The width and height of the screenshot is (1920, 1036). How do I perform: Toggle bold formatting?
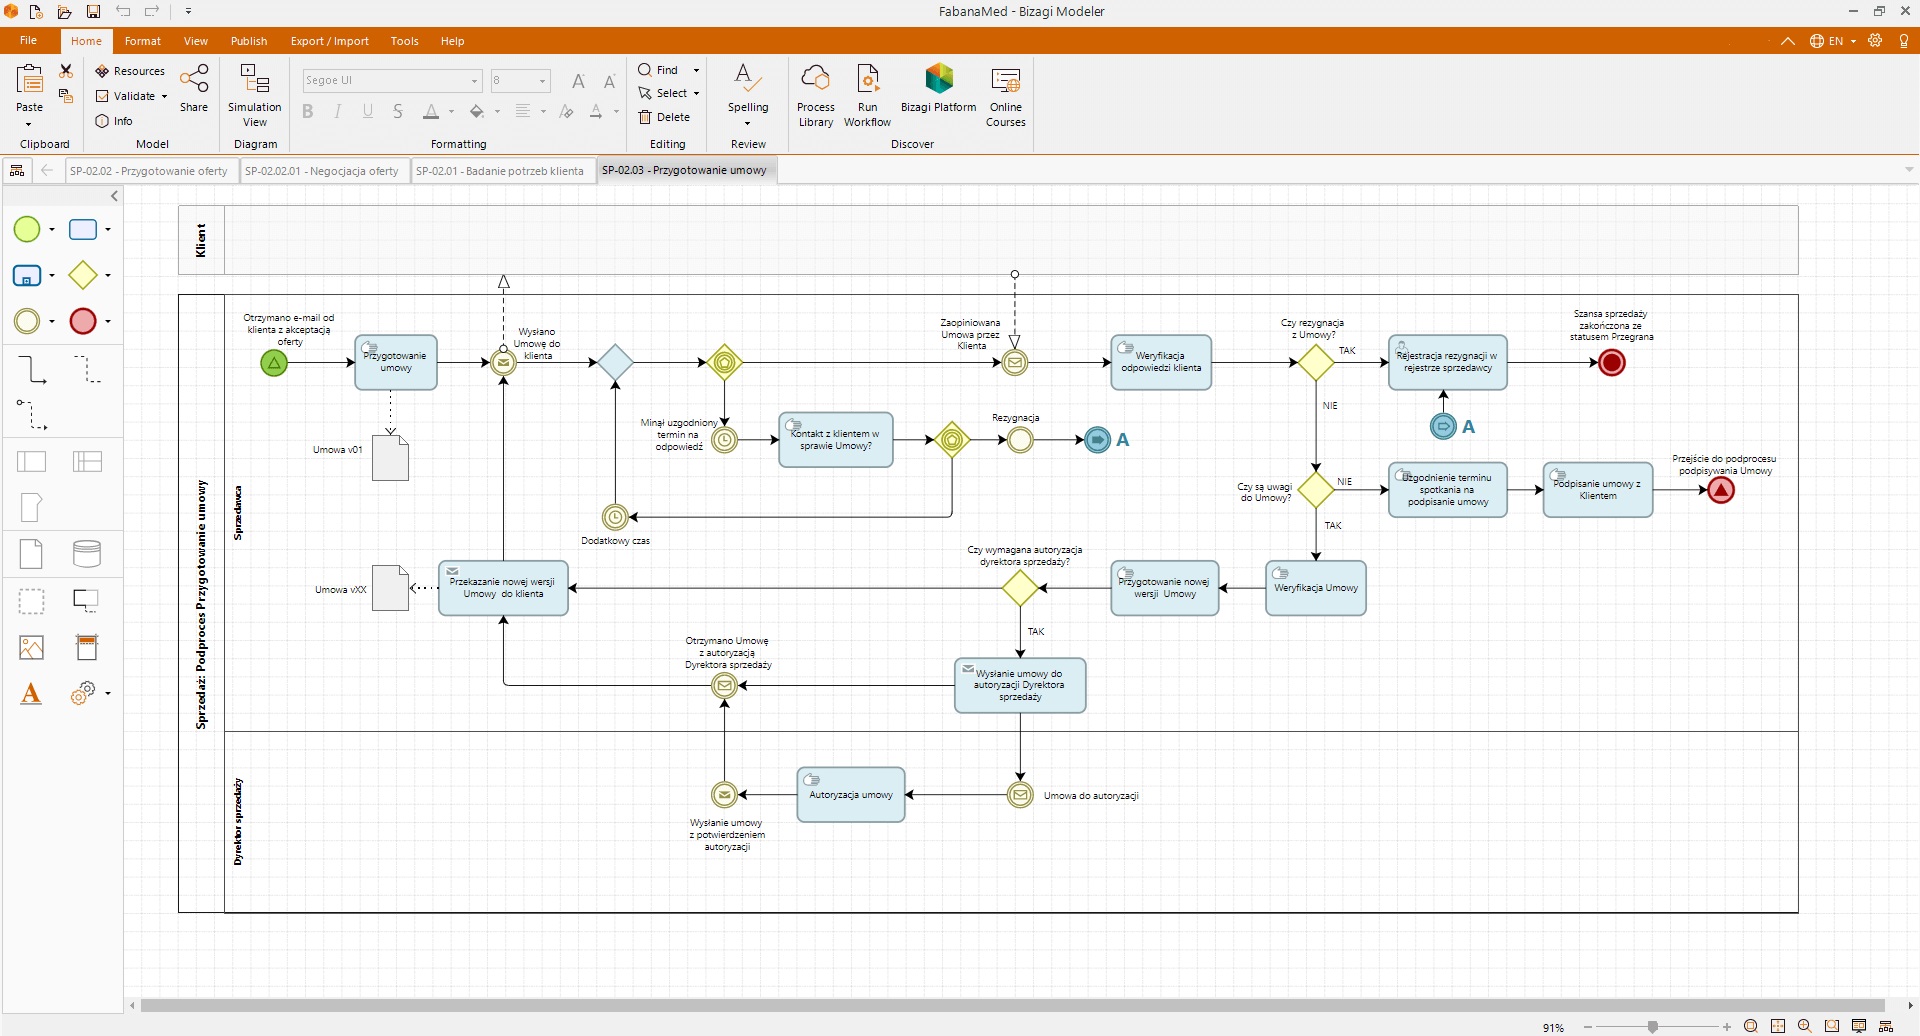pos(308,112)
